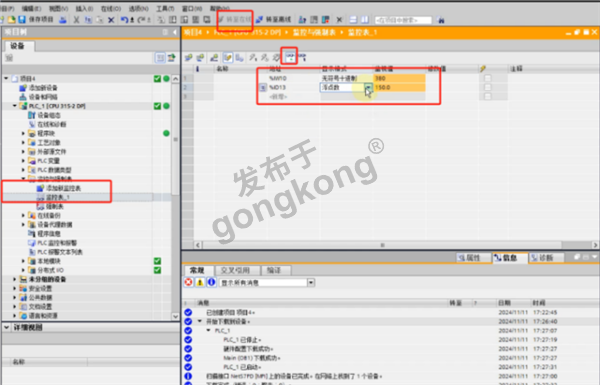Expand the PLC 数据类型 folder
The image size is (600, 385).
point(23,170)
